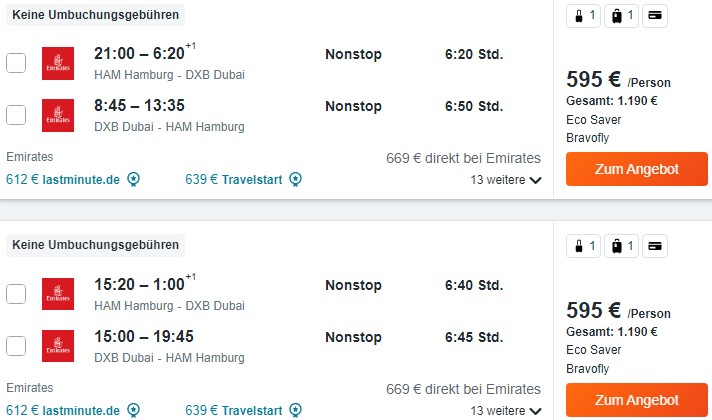The width and height of the screenshot is (712, 420).
Task: Open 639 € Travelstart link in second offer
Action: point(233,410)
